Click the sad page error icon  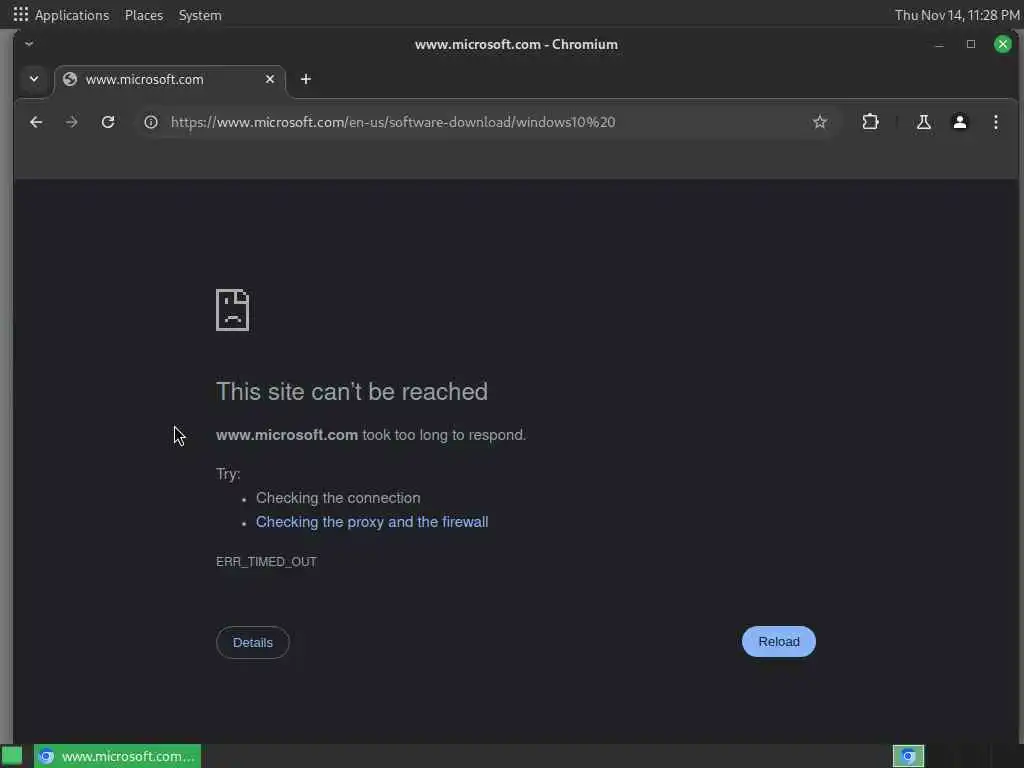point(232,310)
